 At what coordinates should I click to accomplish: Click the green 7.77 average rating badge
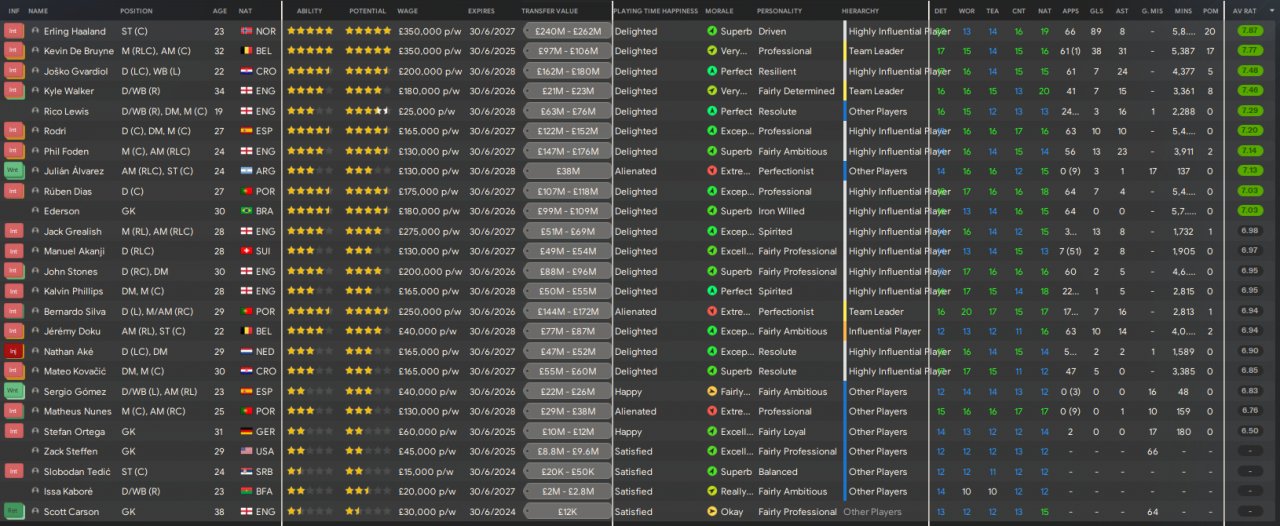coord(1250,51)
